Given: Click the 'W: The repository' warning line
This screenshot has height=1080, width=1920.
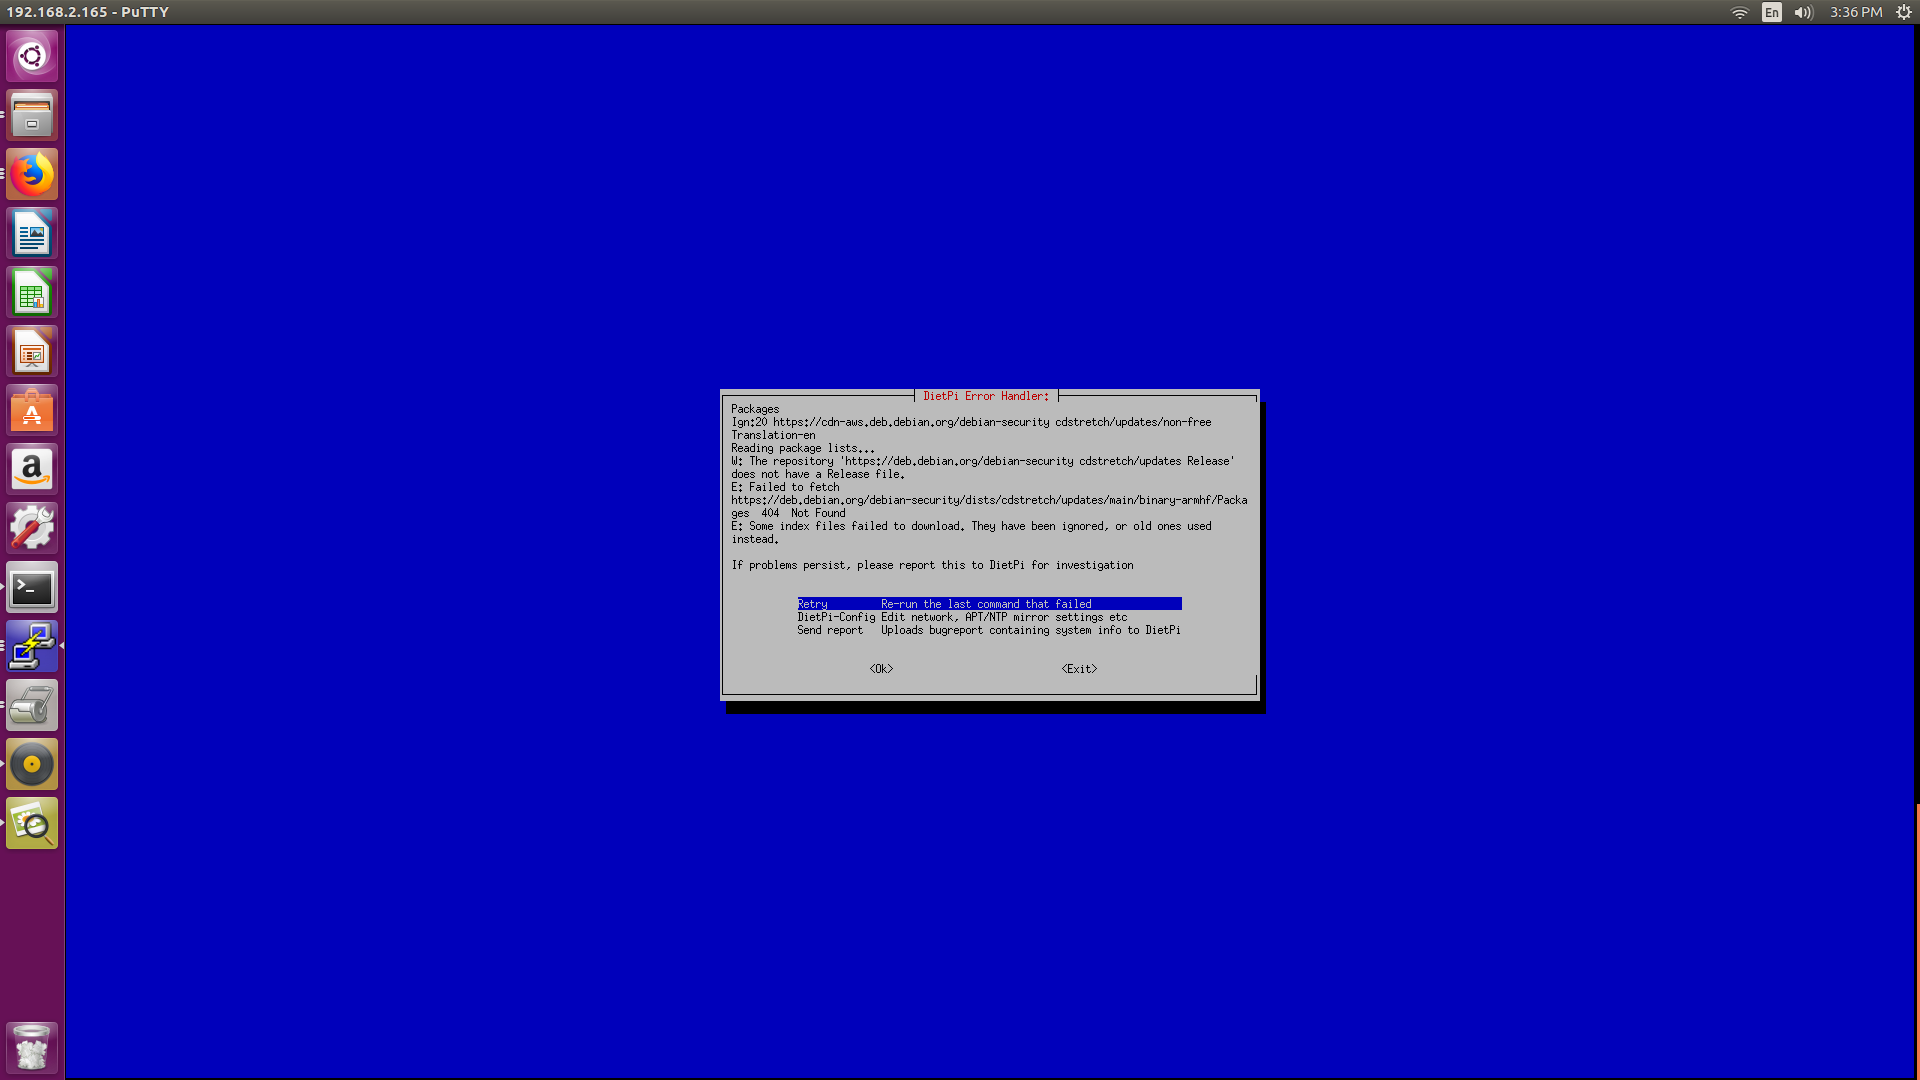Looking at the screenshot, I should (983, 461).
